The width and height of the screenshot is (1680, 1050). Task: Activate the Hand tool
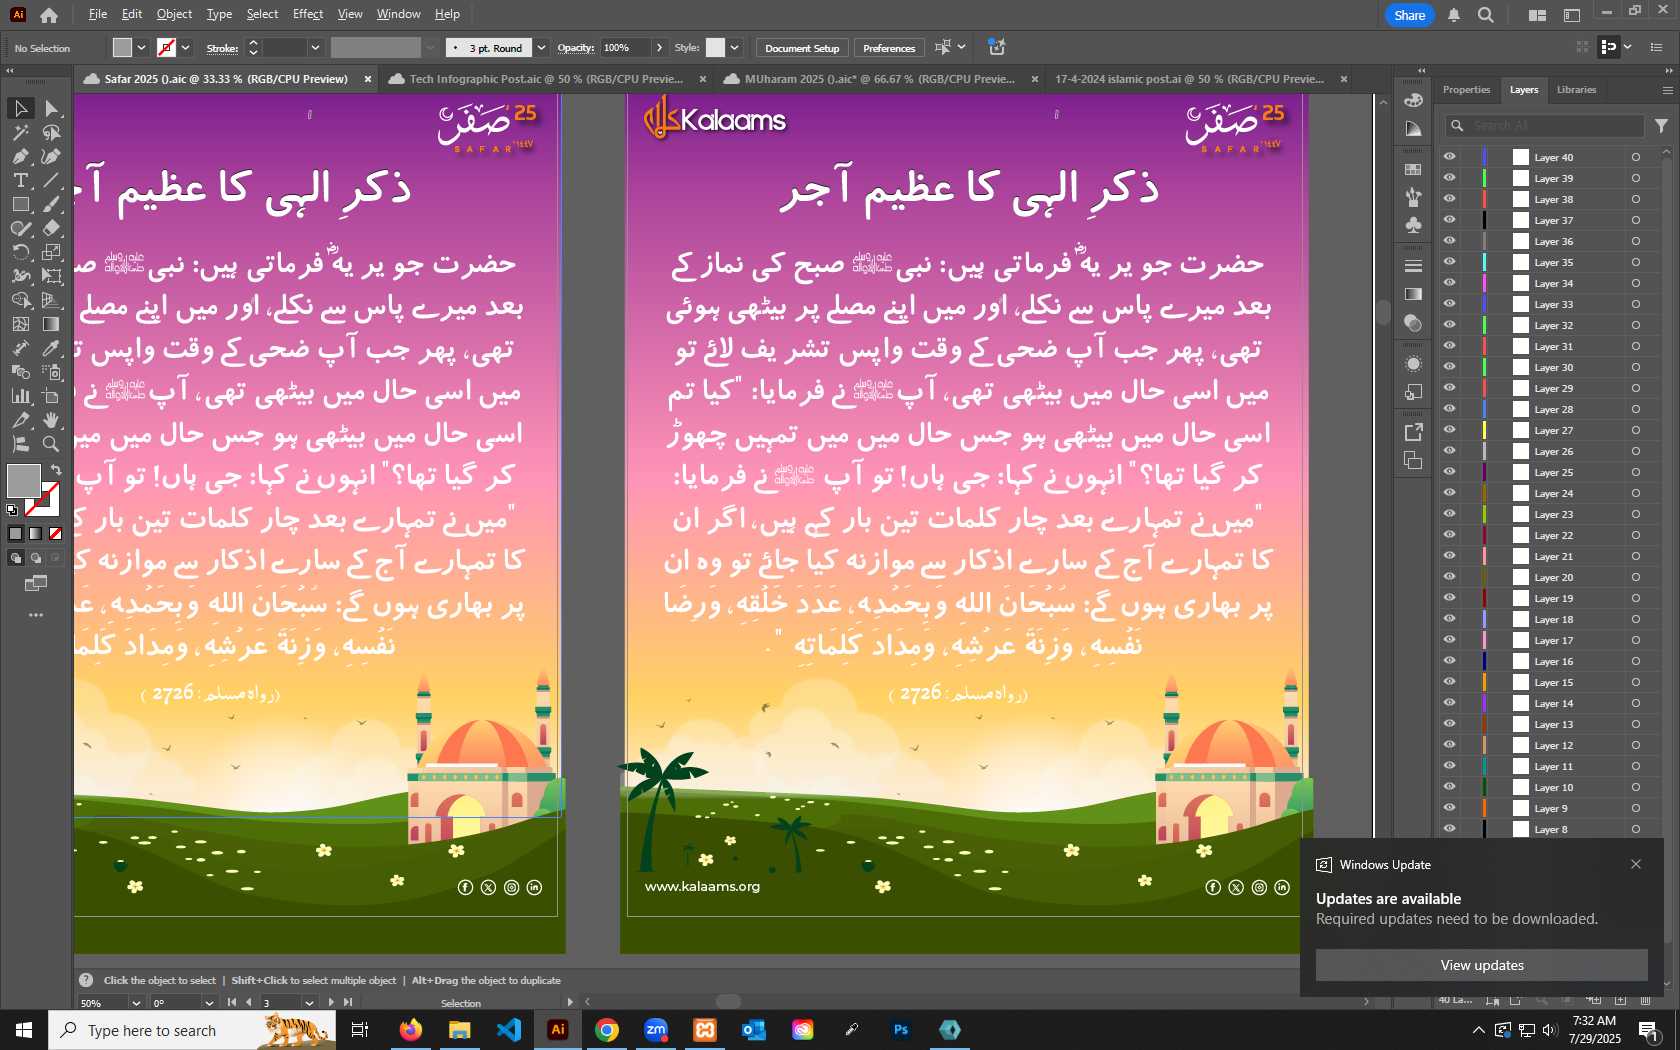pos(52,420)
